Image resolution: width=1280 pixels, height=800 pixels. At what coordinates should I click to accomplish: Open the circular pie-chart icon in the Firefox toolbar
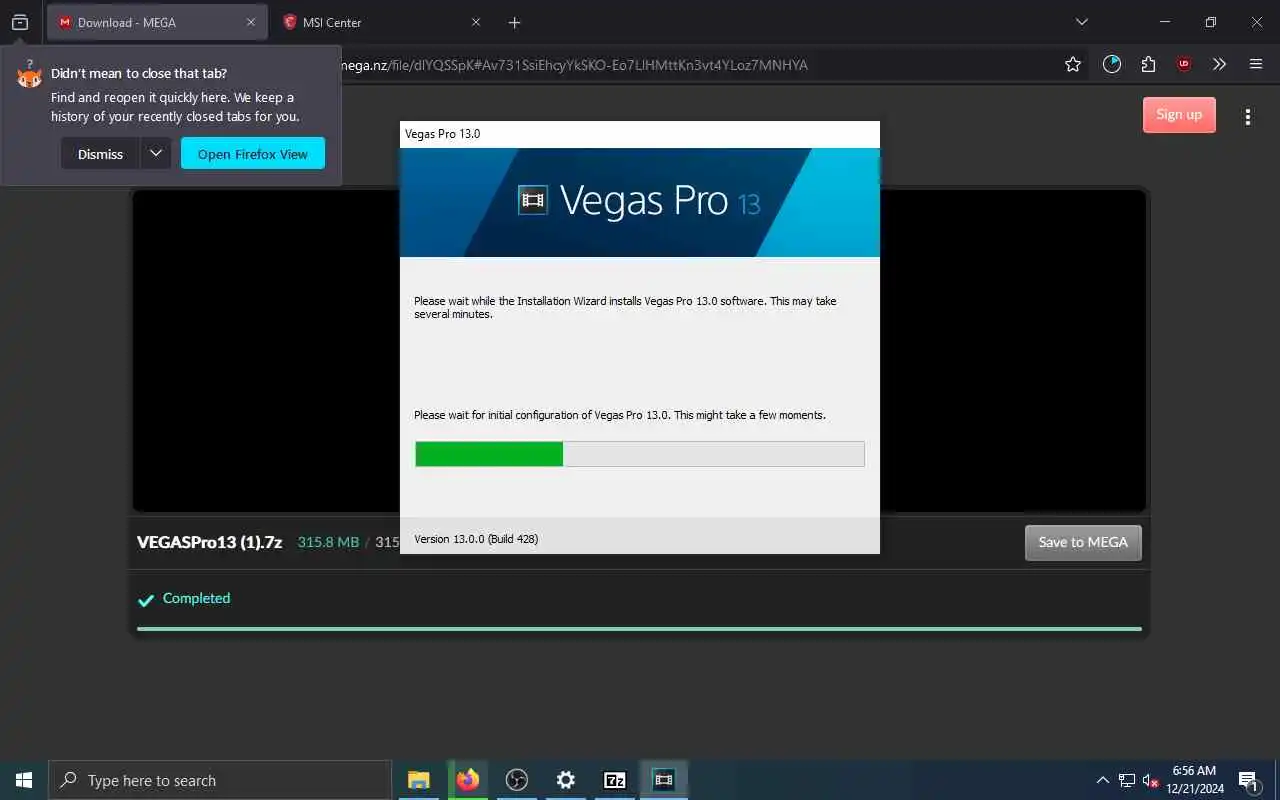[x=1112, y=64]
